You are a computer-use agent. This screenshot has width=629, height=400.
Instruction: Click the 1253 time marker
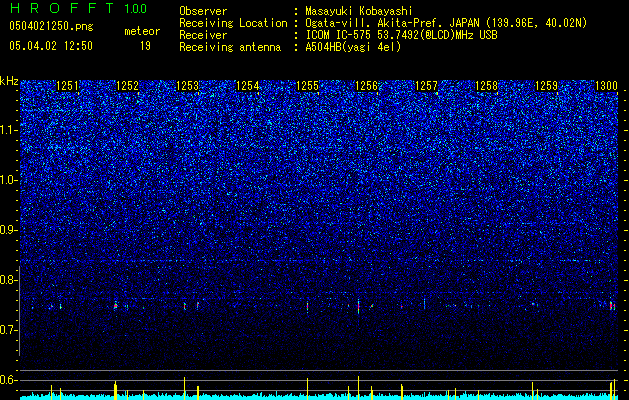click(187, 86)
